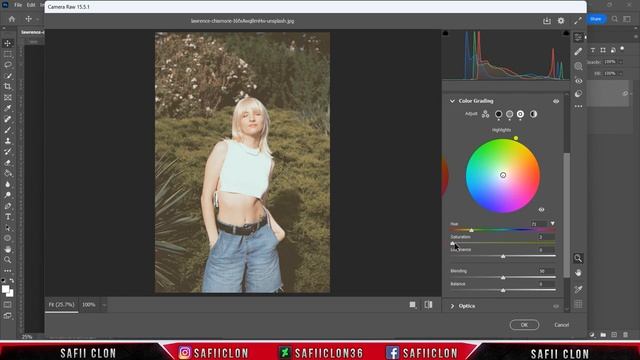
Task: Select the Healing tool in Camera Raw sidebar
Action: 578,51
